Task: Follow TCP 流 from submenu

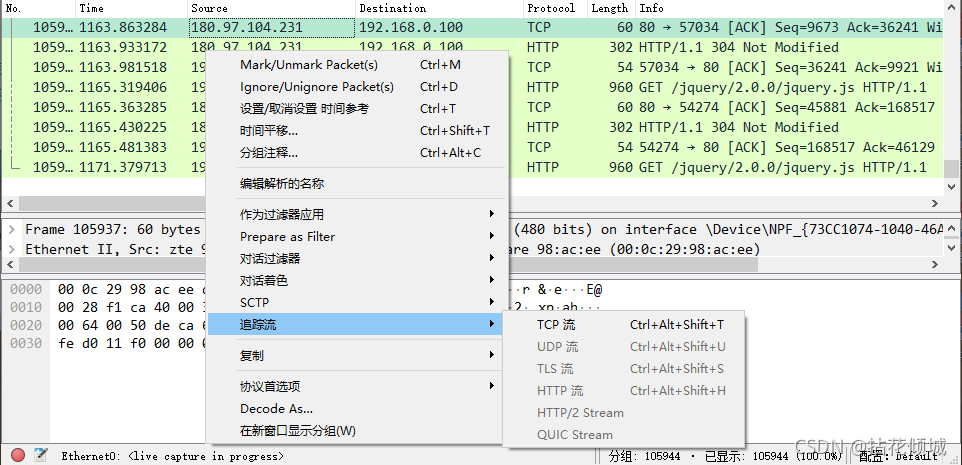Action: pos(623,325)
